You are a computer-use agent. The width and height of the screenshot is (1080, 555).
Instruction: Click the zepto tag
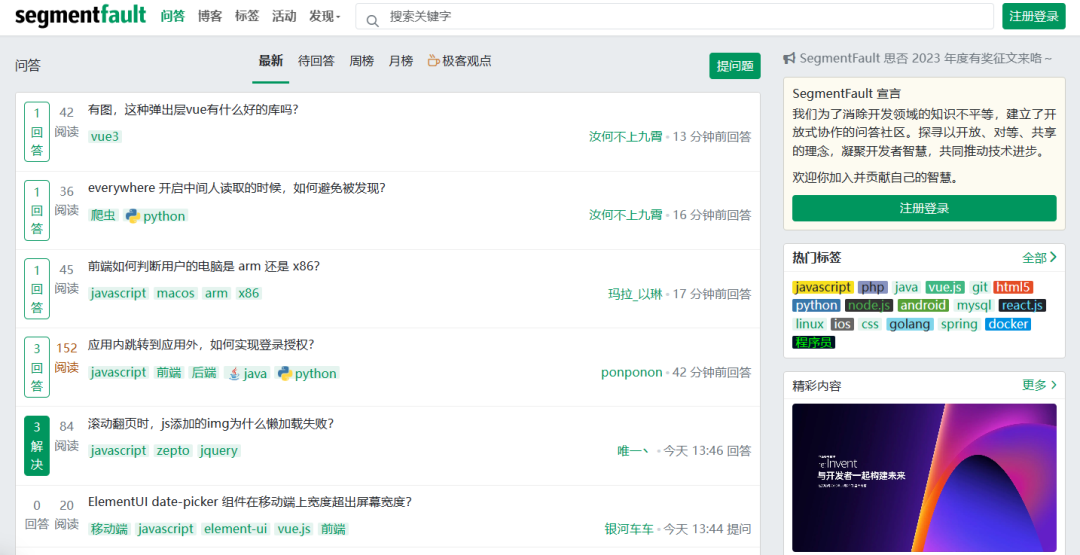coord(173,450)
